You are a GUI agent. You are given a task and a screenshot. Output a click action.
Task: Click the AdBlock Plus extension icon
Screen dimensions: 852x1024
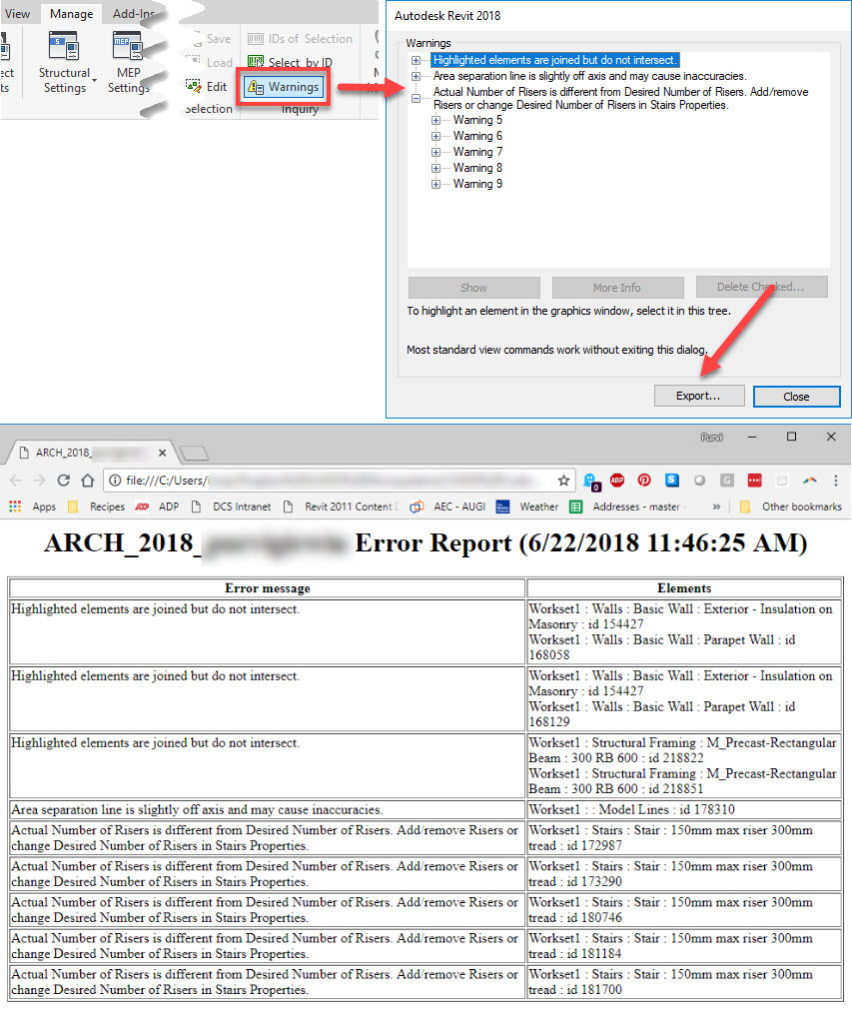coord(617,481)
